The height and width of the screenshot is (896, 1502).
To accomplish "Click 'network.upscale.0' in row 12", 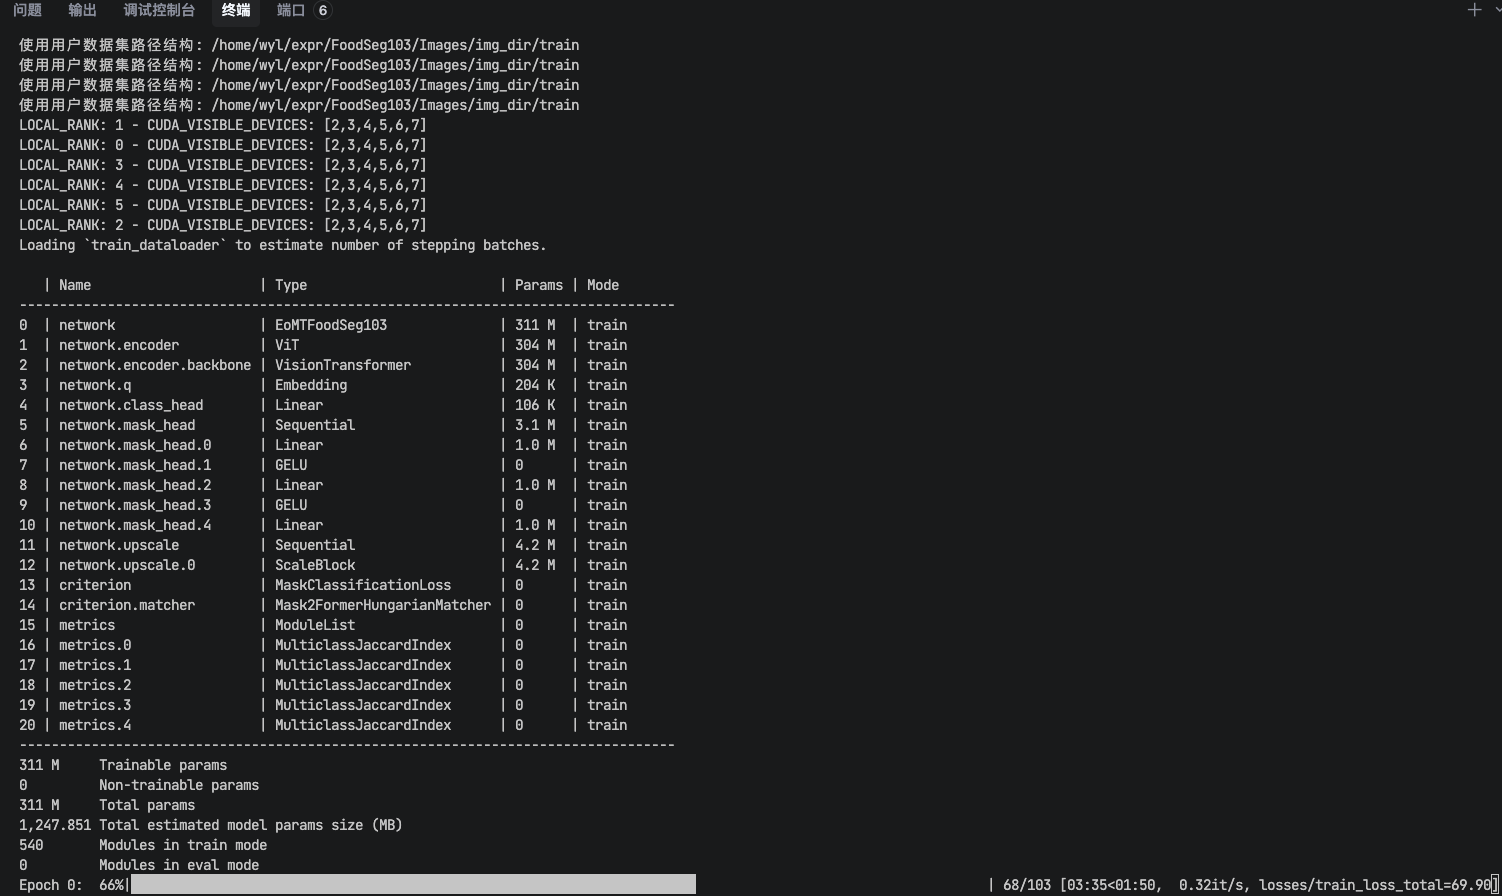I will [x=127, y=565].
